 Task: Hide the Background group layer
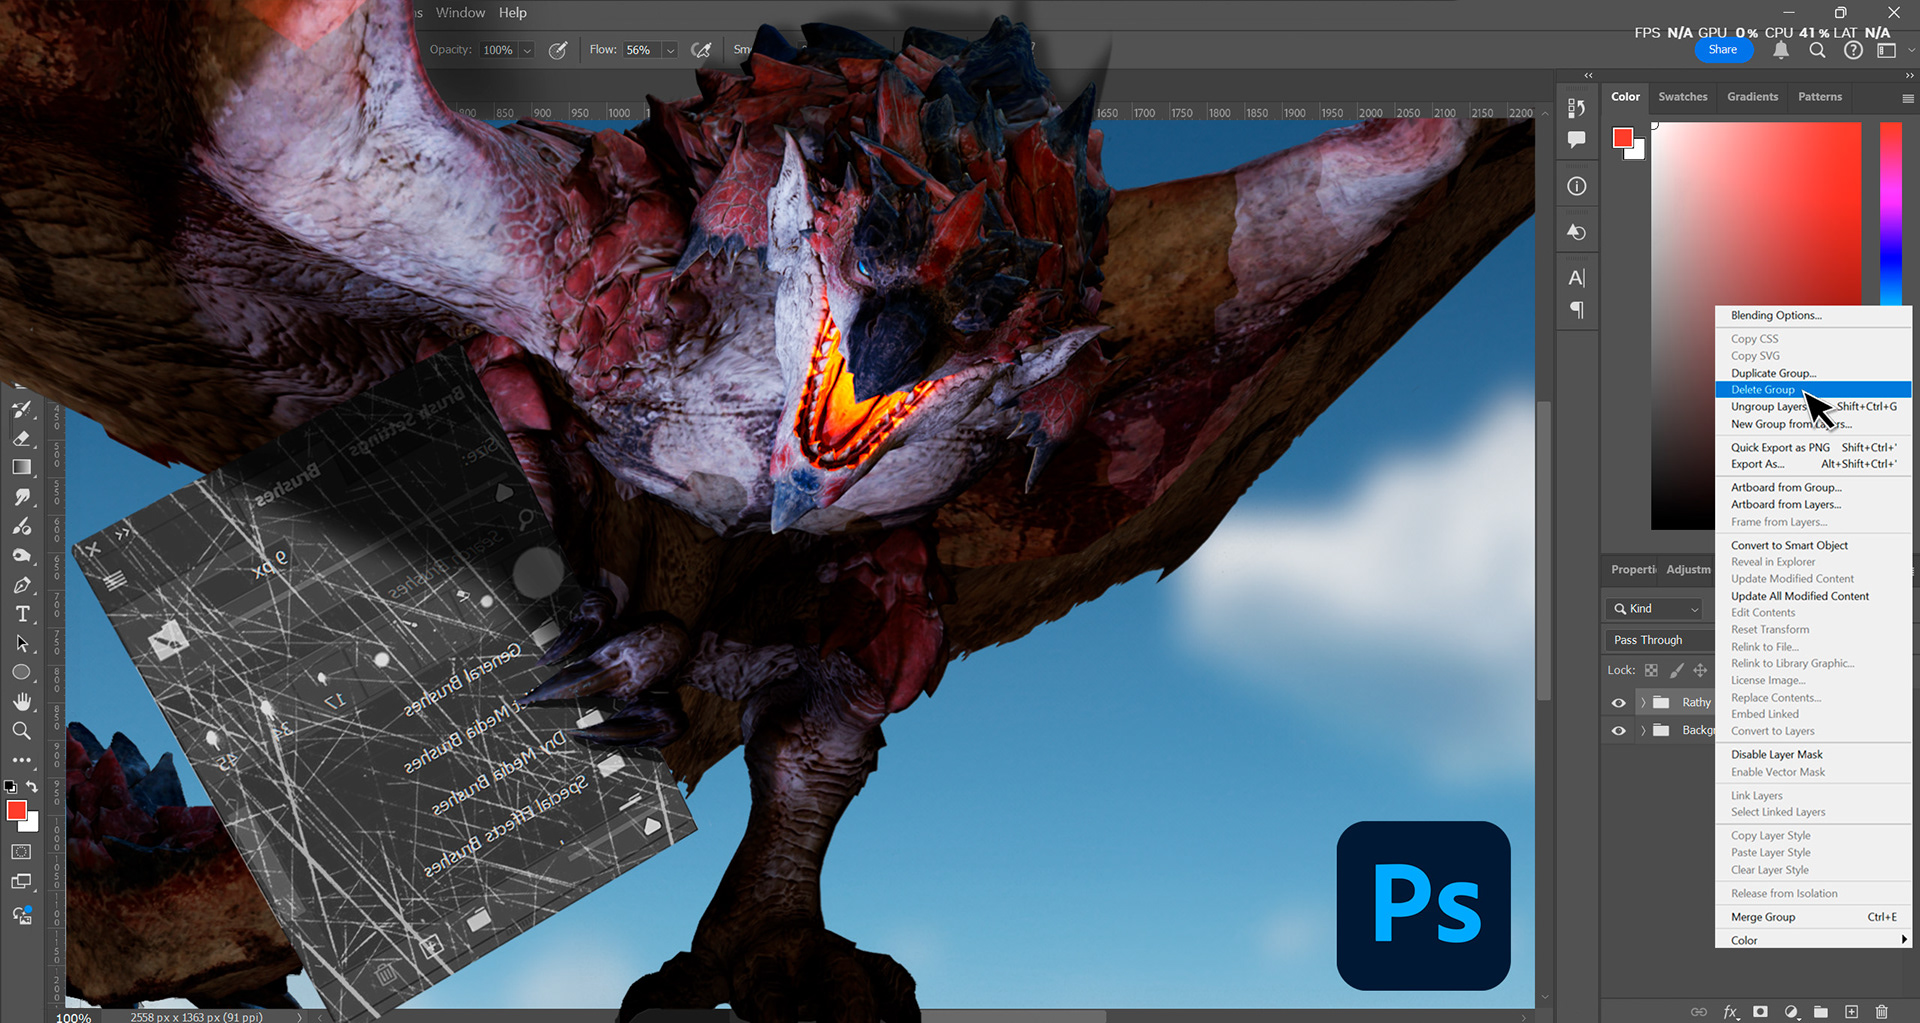point(1618,731)
